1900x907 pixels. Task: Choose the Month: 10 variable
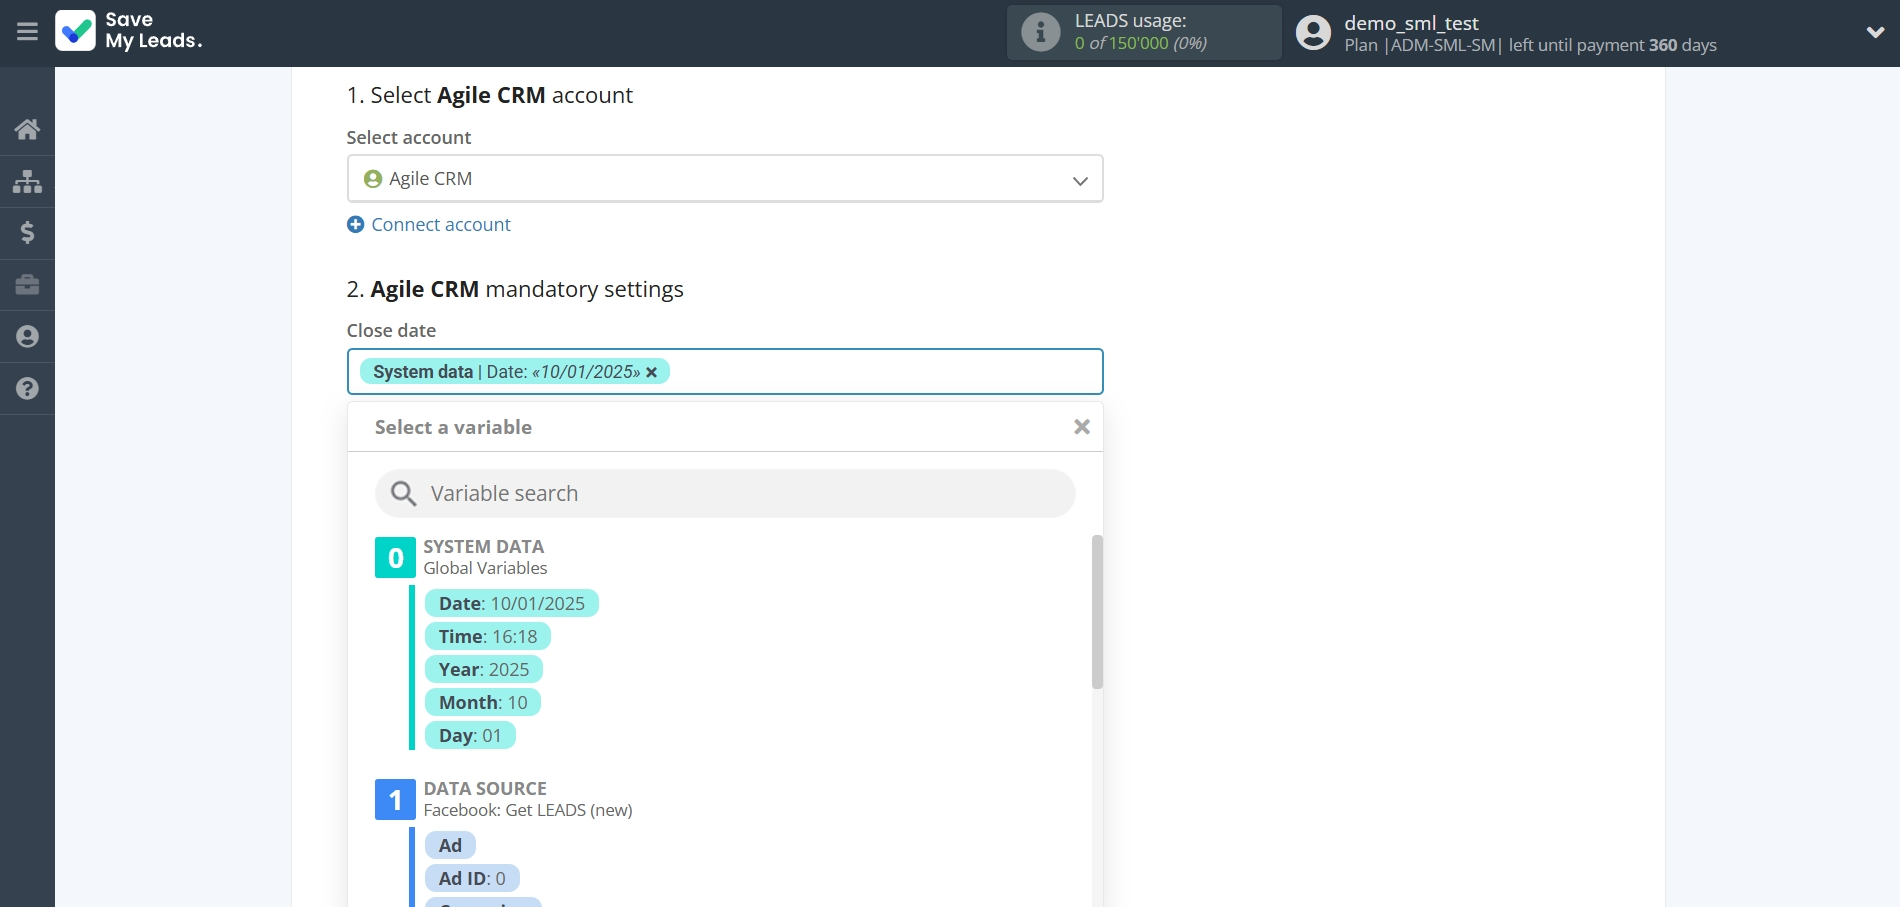pyautogui.click(x=482, y=703)
